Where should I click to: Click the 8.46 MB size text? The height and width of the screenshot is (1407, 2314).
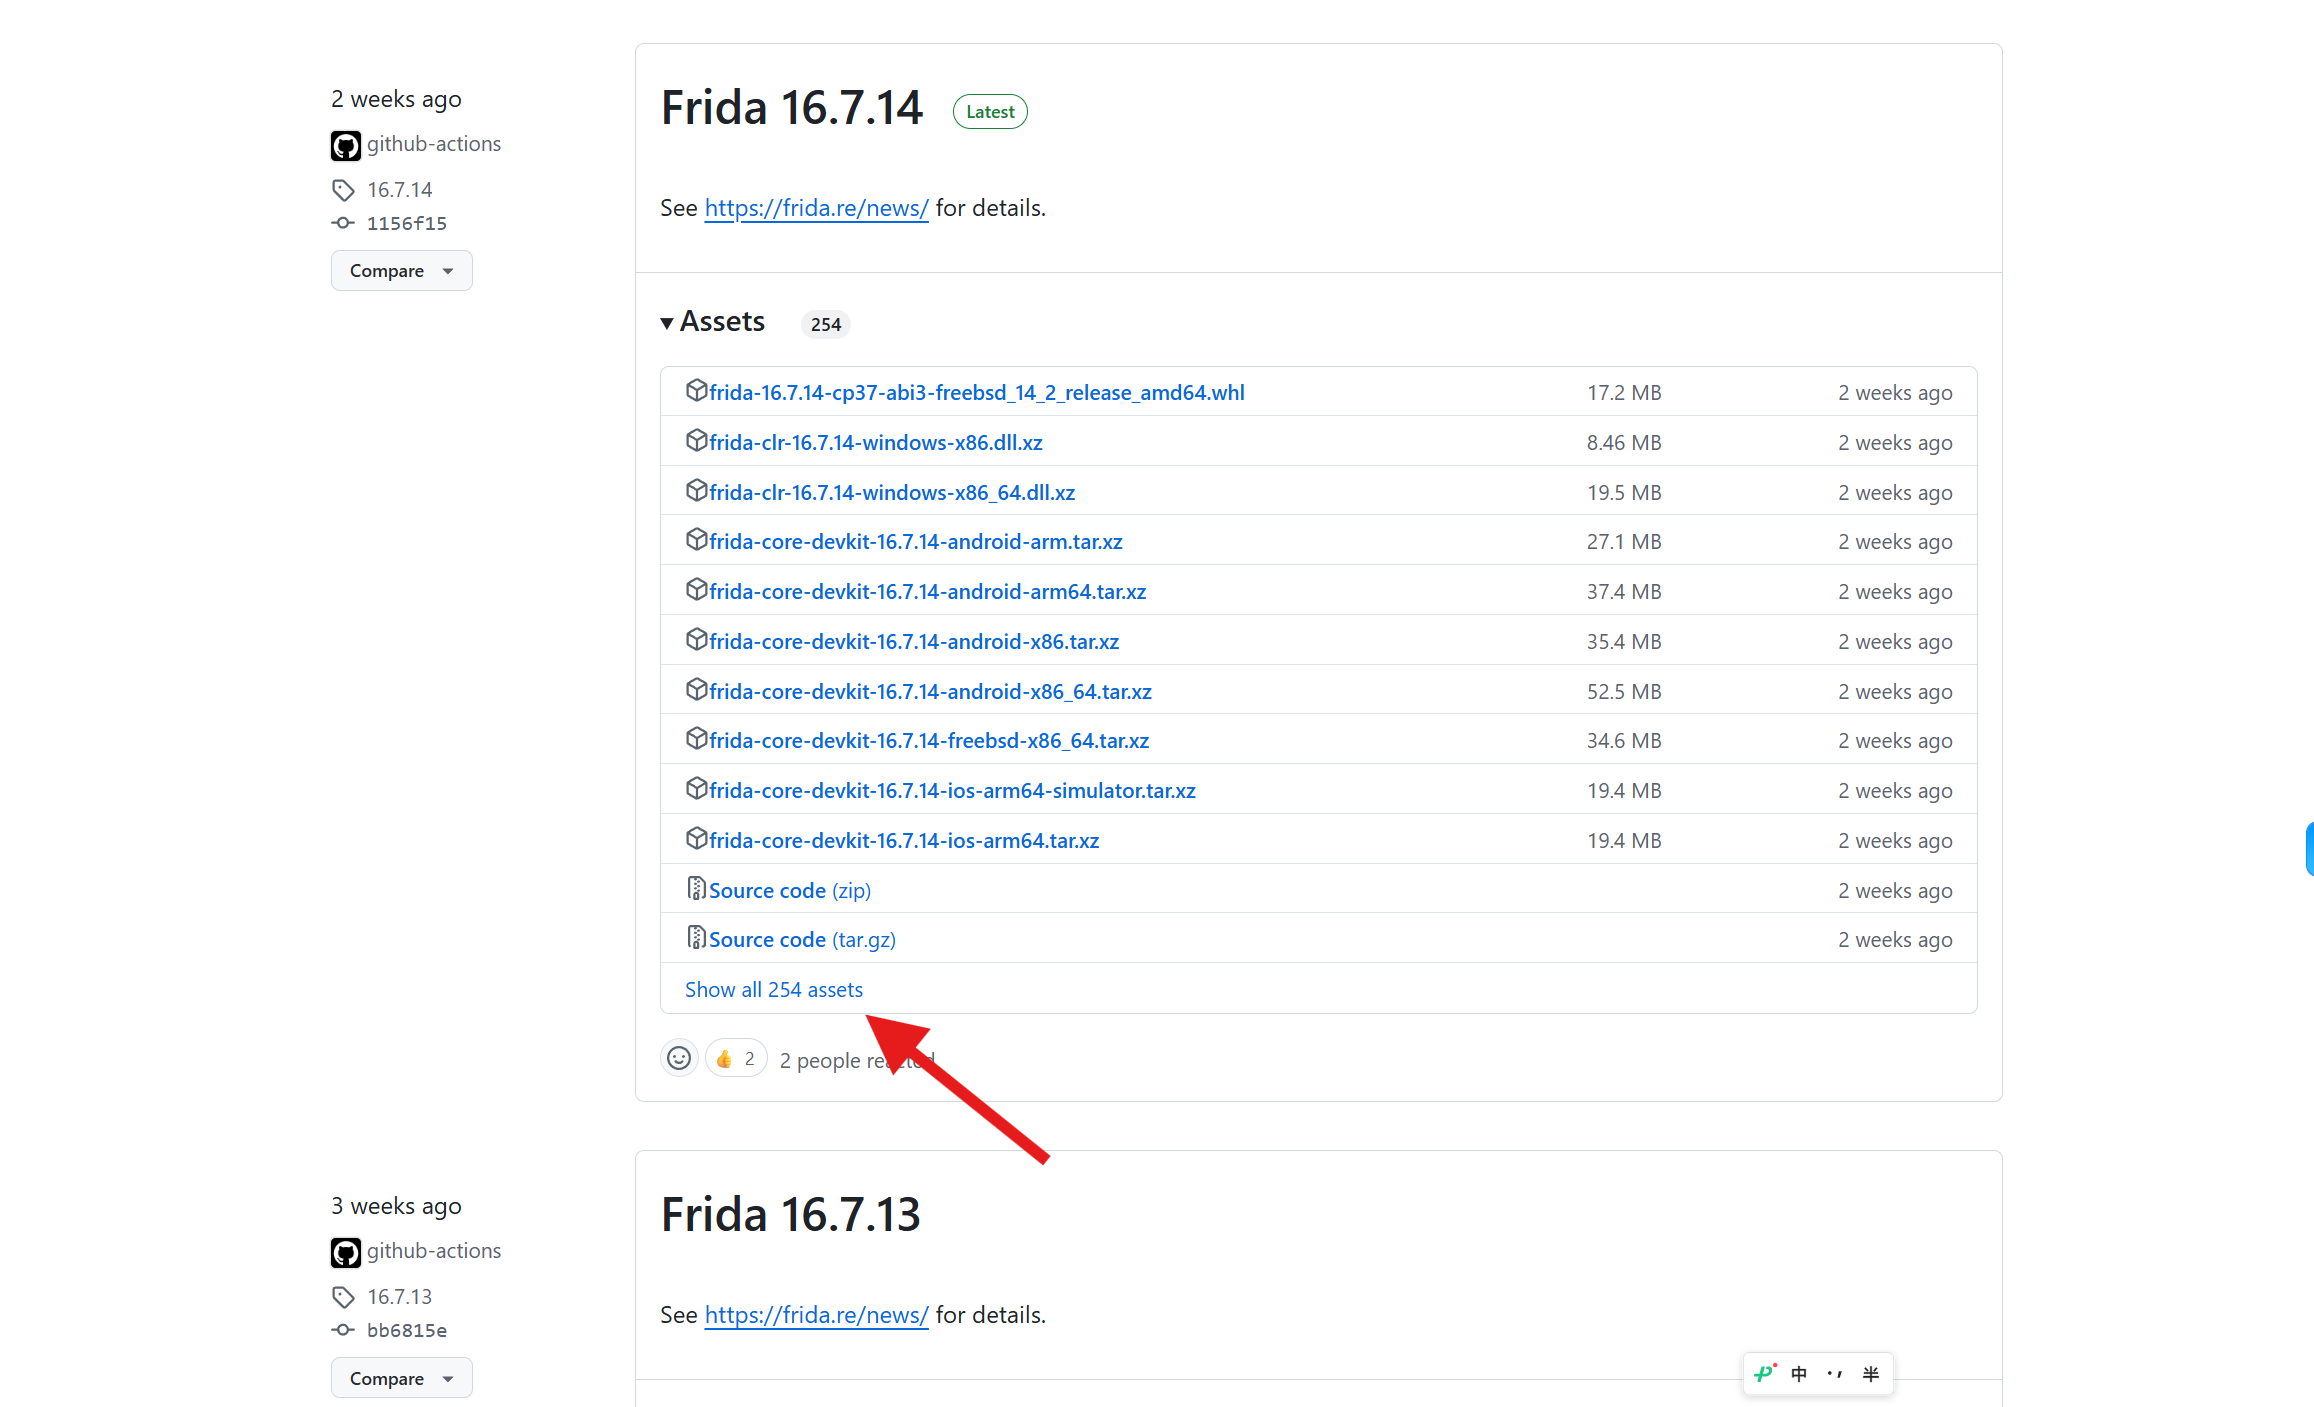coord(1624,443)
